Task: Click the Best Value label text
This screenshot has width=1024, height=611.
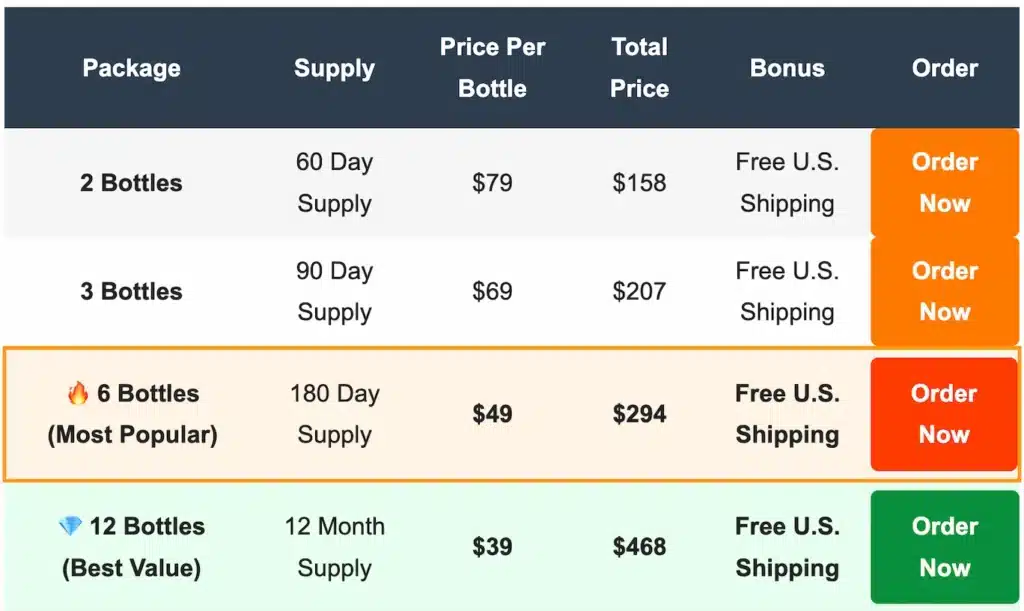Action: (131, 568)
